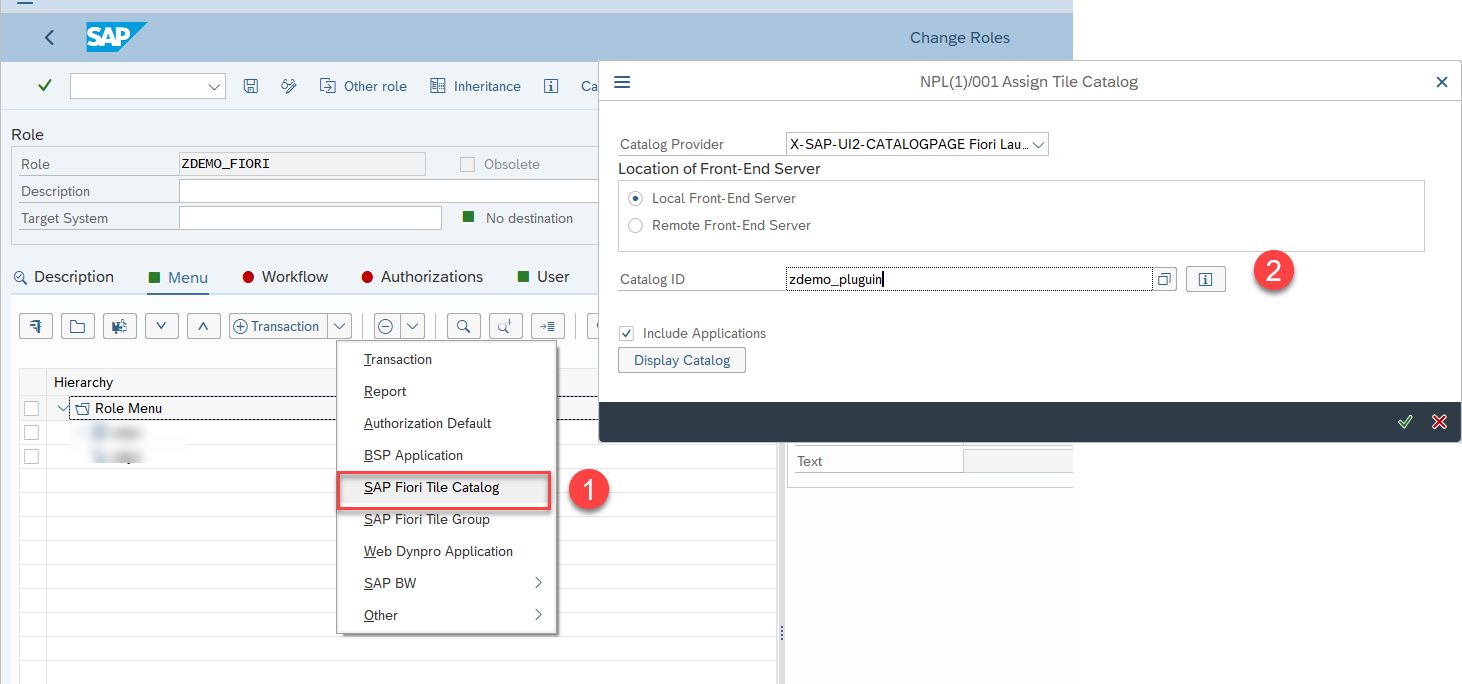This screenshot has width=1462, height=684.
Task: Close the Assign Tile Catalog dialog
Action: (1442, 82)
